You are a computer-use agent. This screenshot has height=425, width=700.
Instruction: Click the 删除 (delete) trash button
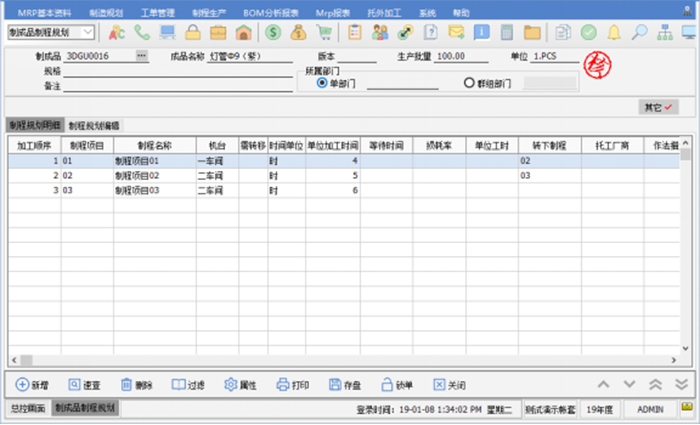coord(136,384)
